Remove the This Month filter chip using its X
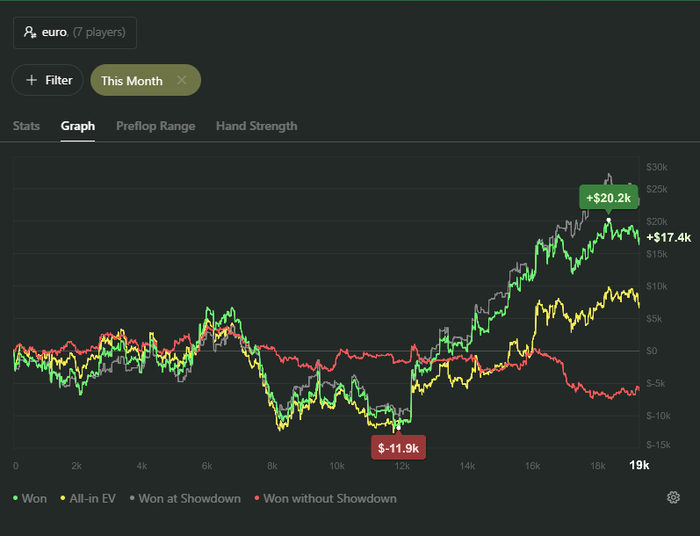Viewport: 700px width, 536px height. click(x=181, y=80)
